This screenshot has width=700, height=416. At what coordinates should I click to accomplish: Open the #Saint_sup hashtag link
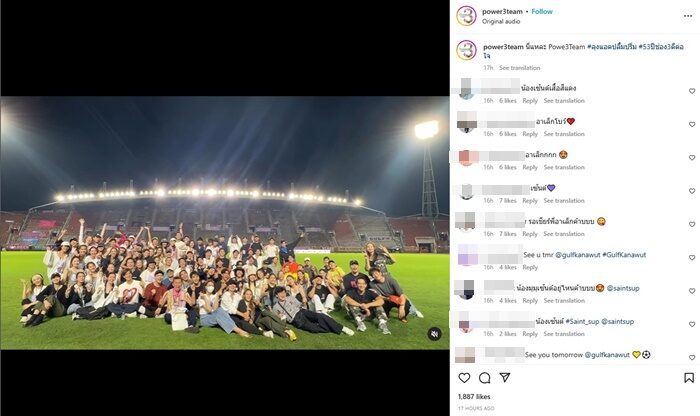[582, 321]
